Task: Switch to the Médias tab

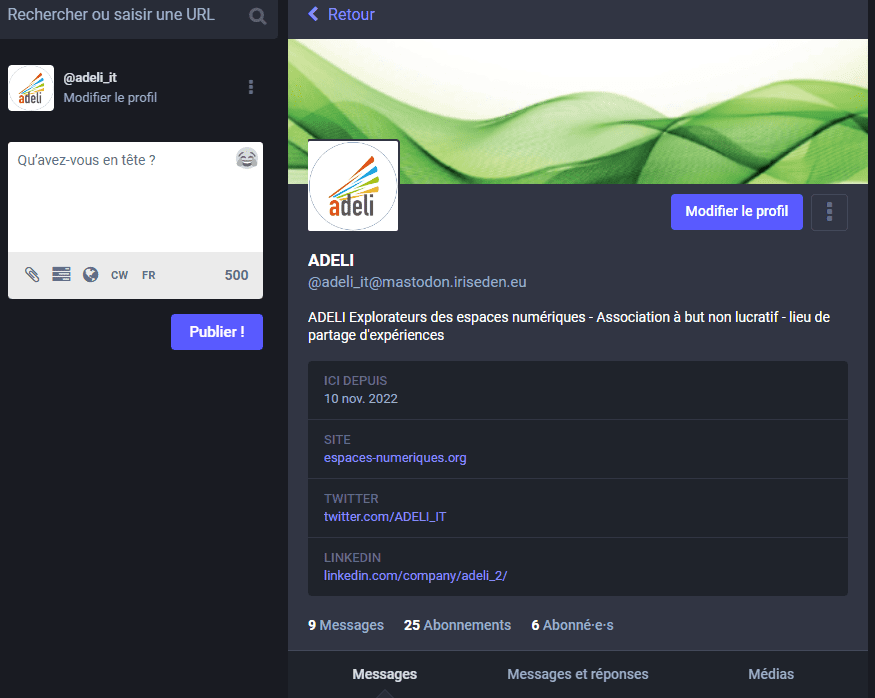Action: pos(771,674)
